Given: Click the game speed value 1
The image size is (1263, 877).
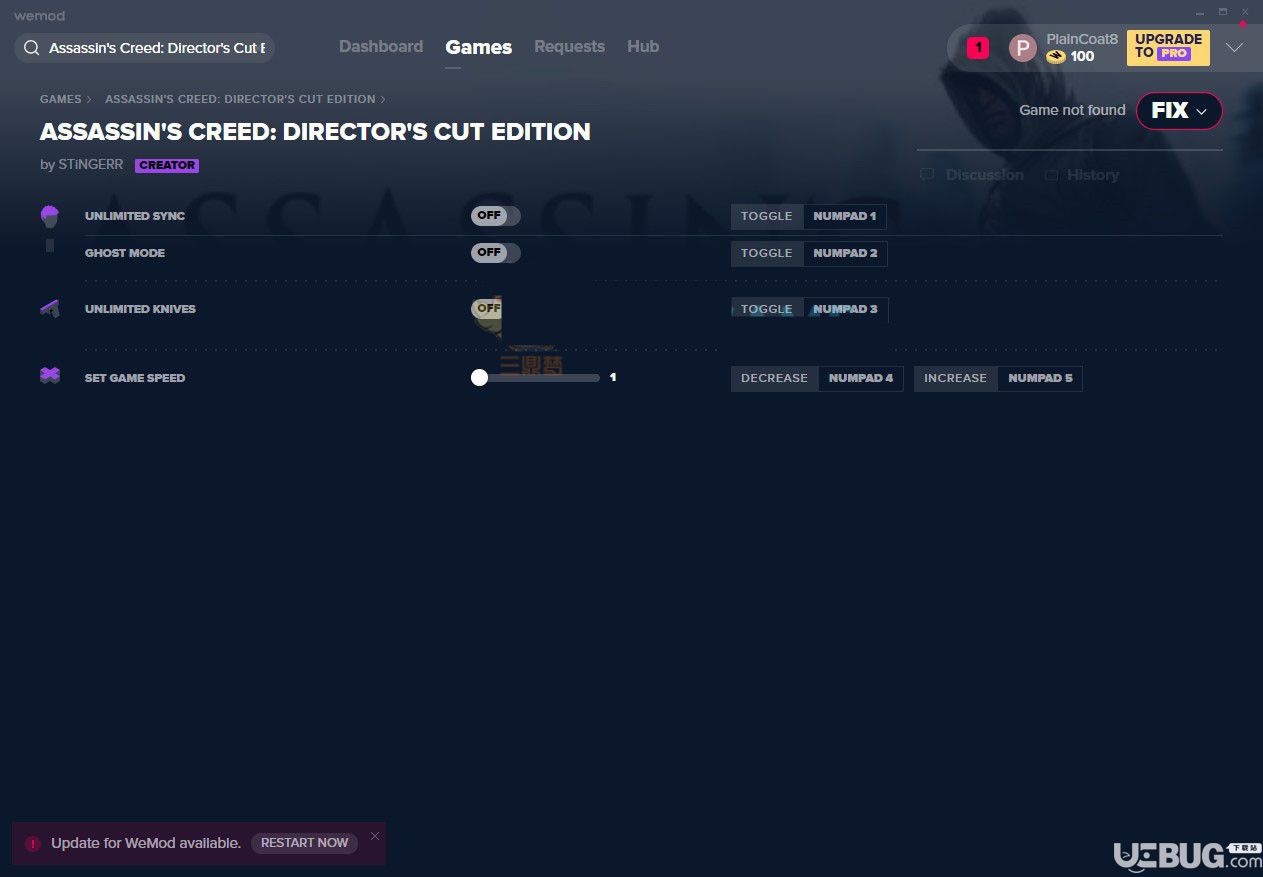Looking at the screenshot, I should coord(613,378).
